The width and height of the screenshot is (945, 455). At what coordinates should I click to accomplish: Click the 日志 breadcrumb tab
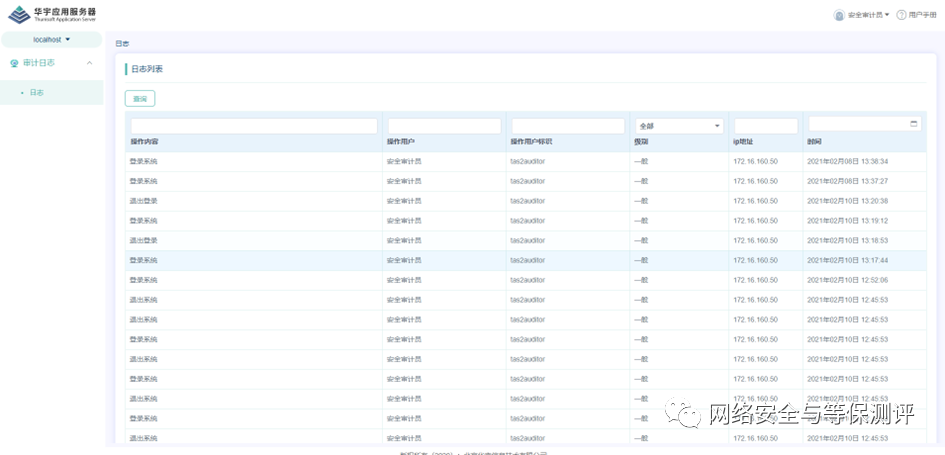click(122, 44)
